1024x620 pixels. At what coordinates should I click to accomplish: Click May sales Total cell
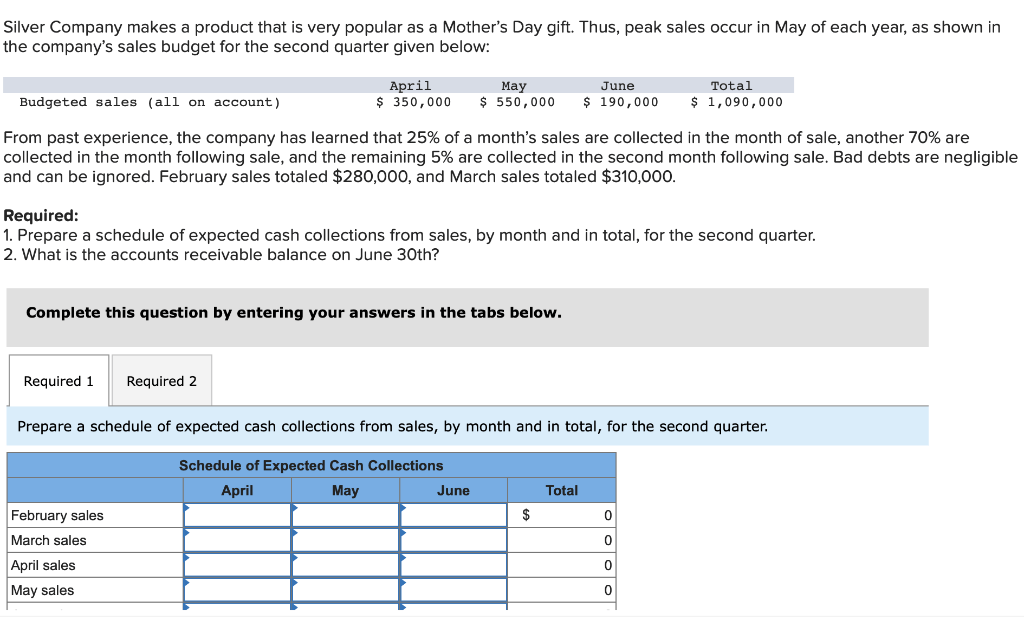click(x=562, y=590)
